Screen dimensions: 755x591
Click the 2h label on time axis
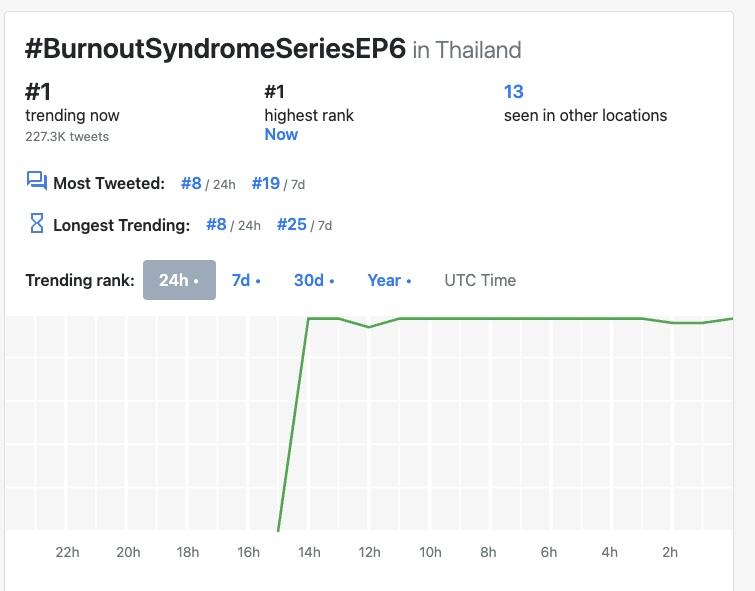(x=670, y=552)
